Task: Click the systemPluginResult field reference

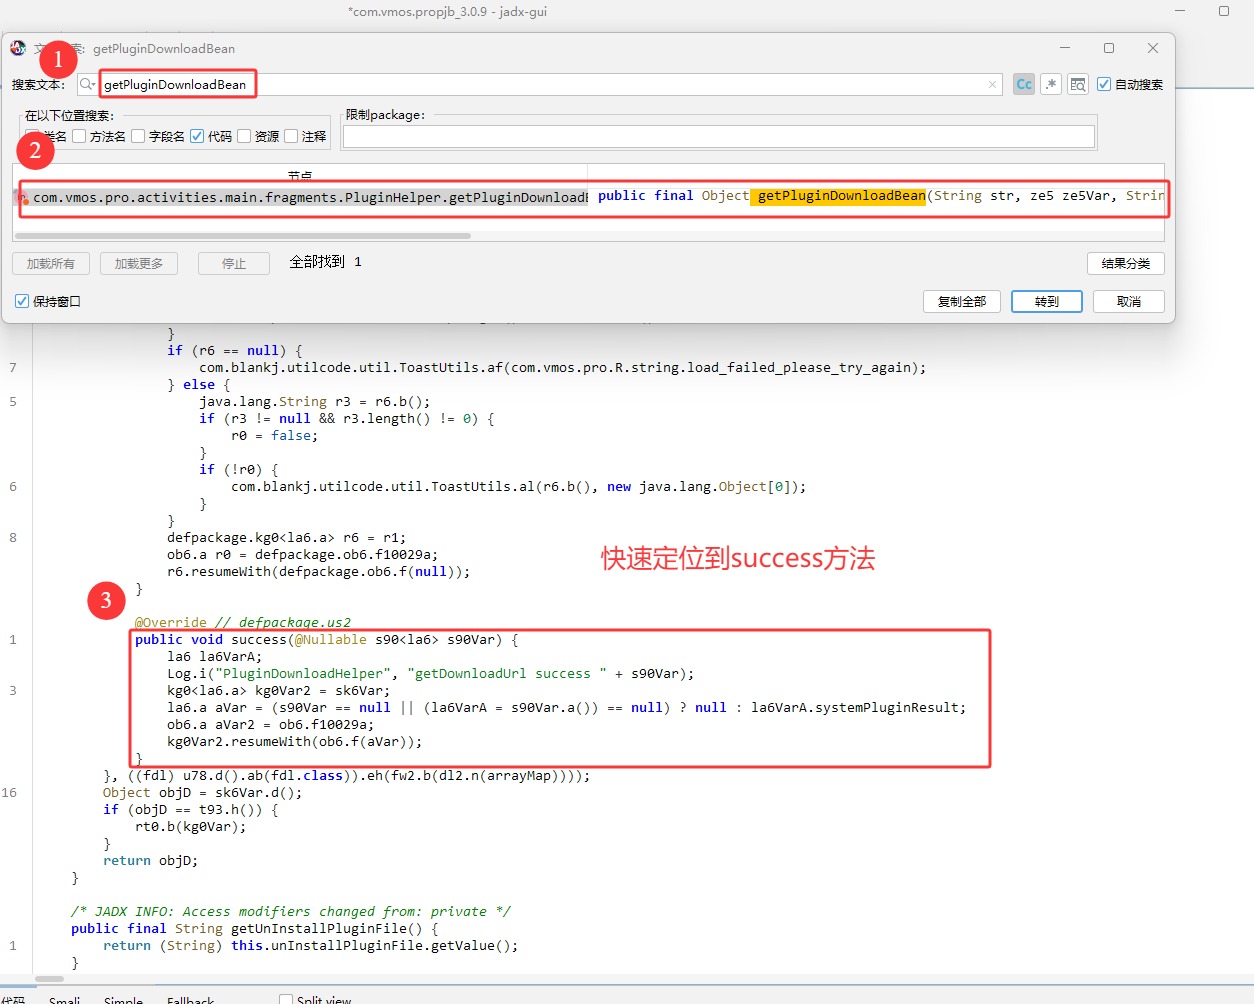Action: click(888, 707)
